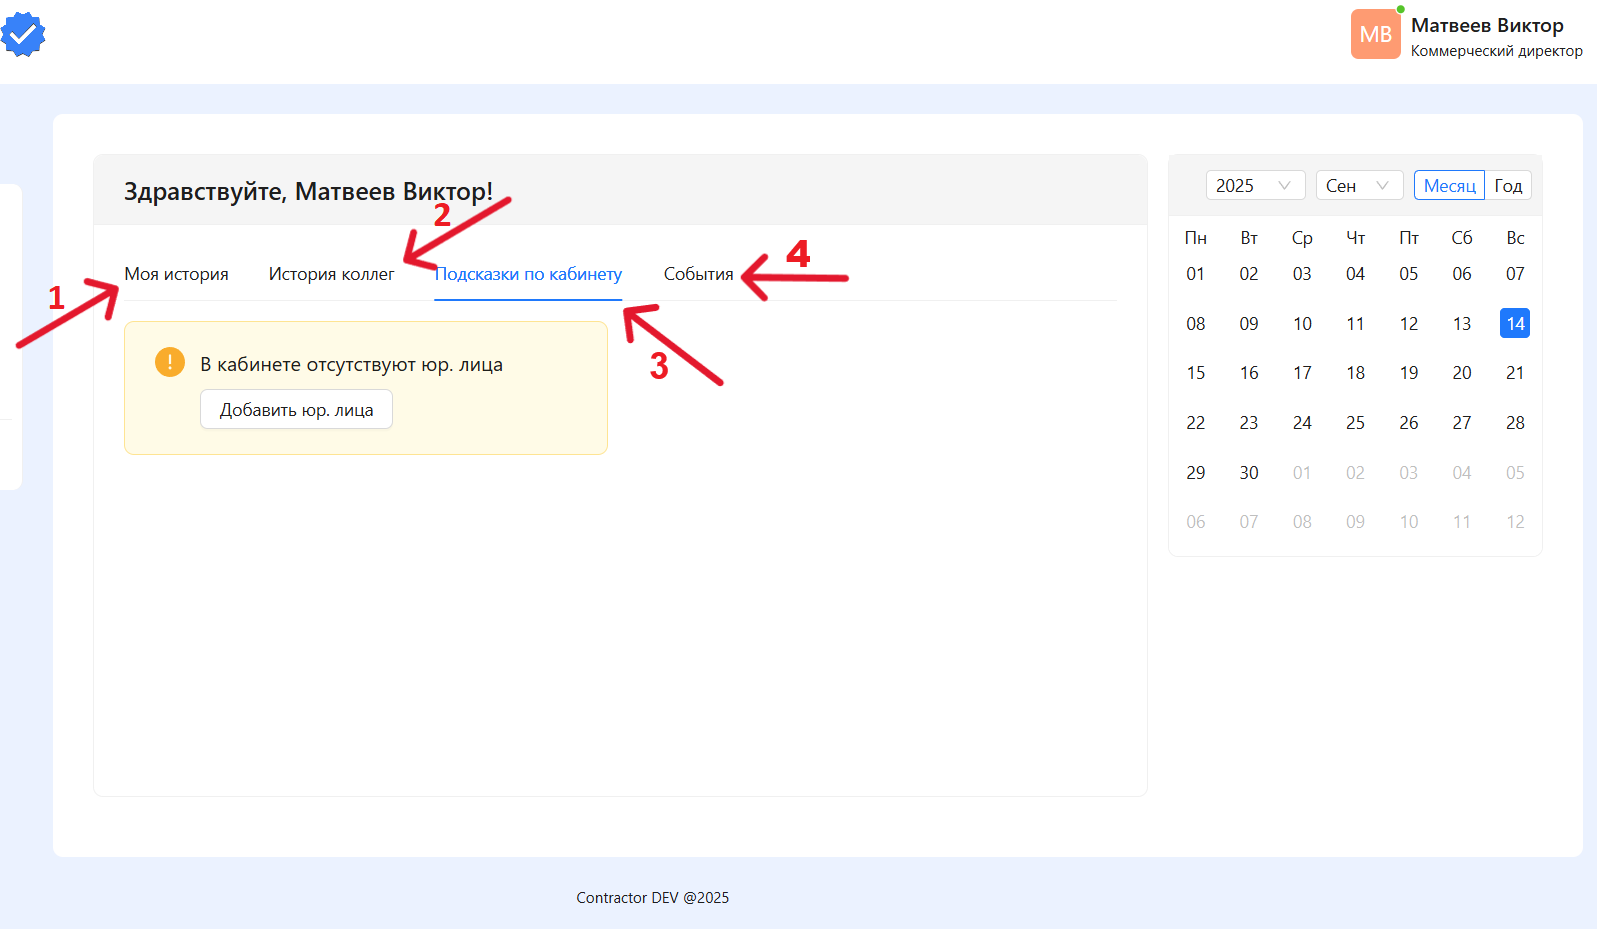Open the 2025 year dropdown
This screenshot has height=929, width=1597.
(x=1254, y=186)
